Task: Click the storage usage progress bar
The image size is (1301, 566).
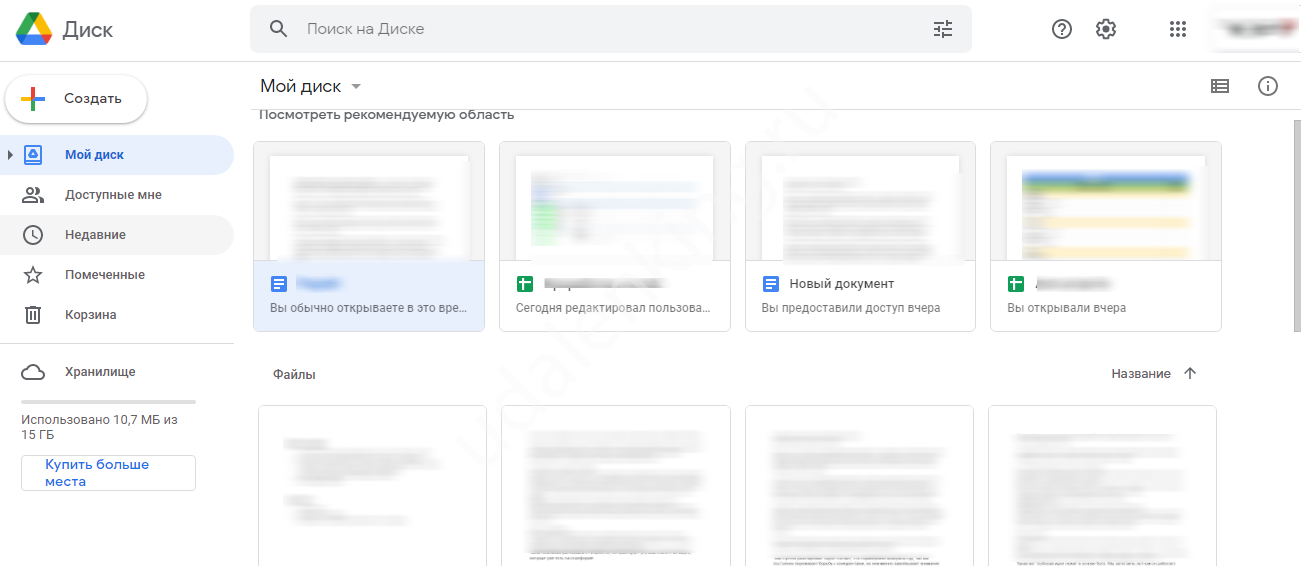Action: [x=108, y=401]
